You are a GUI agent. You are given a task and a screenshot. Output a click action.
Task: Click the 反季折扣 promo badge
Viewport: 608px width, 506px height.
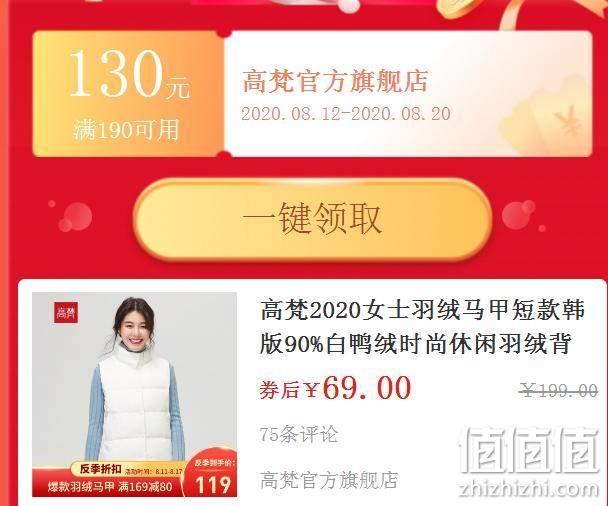100,469
